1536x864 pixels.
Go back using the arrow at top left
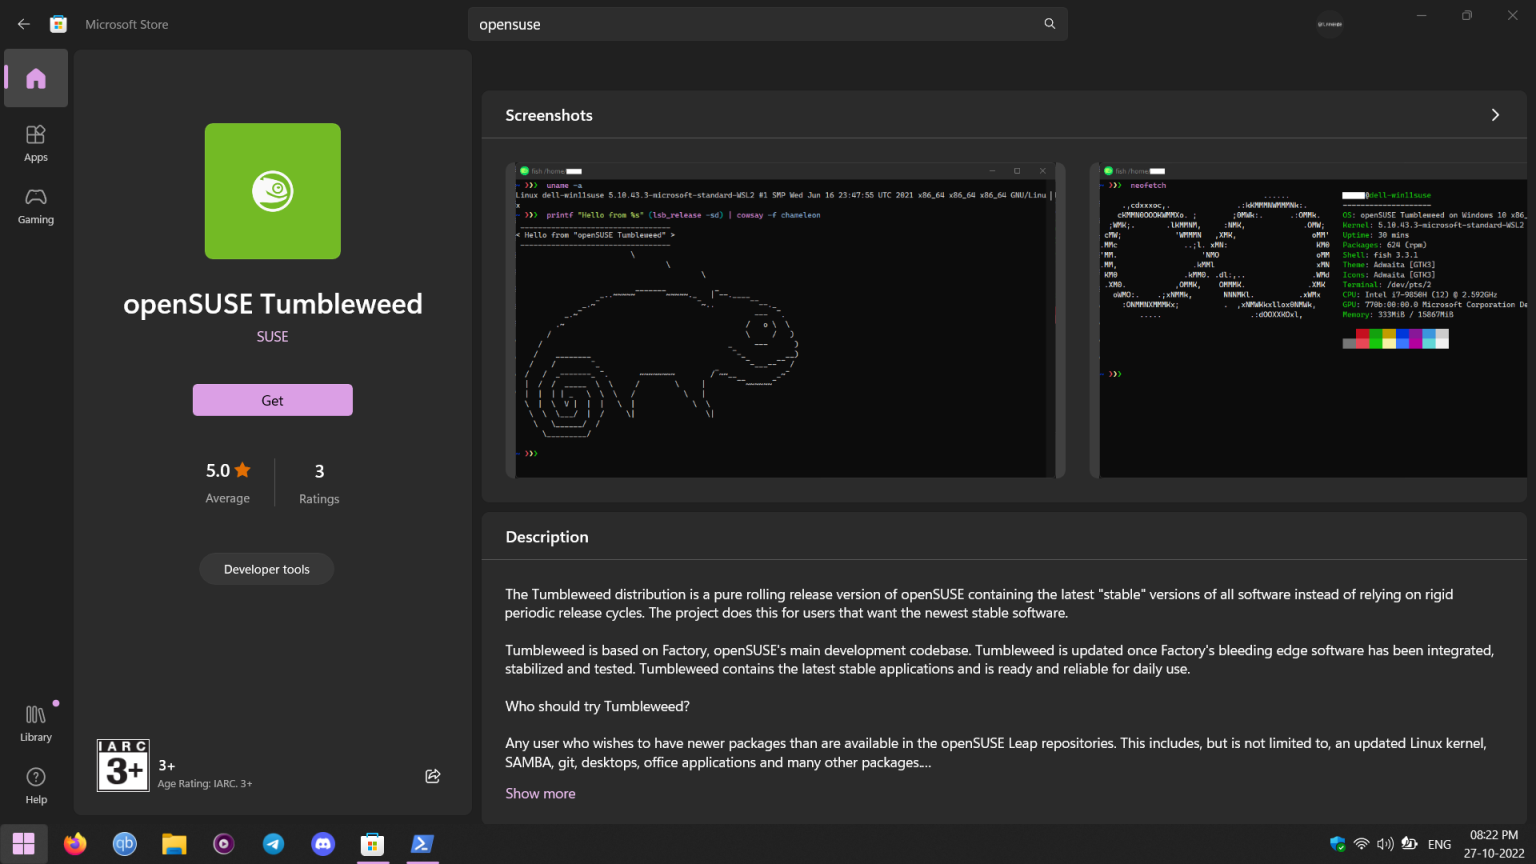(x=23, y=23)
